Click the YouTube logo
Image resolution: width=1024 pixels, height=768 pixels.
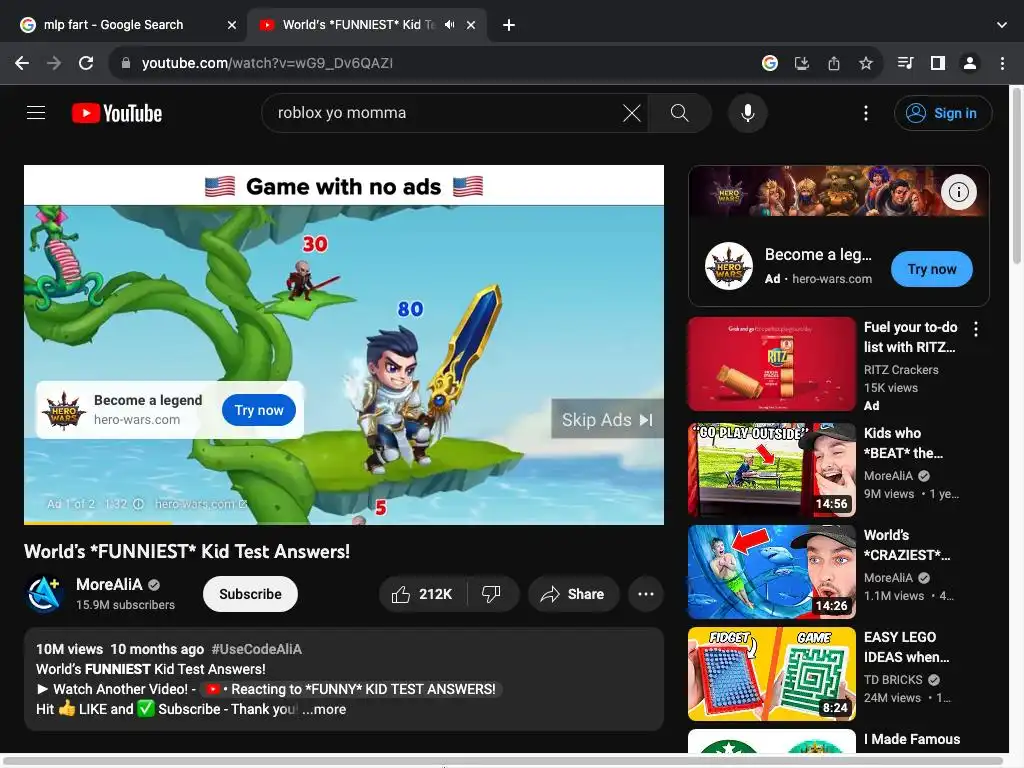[x=117, y=113]
